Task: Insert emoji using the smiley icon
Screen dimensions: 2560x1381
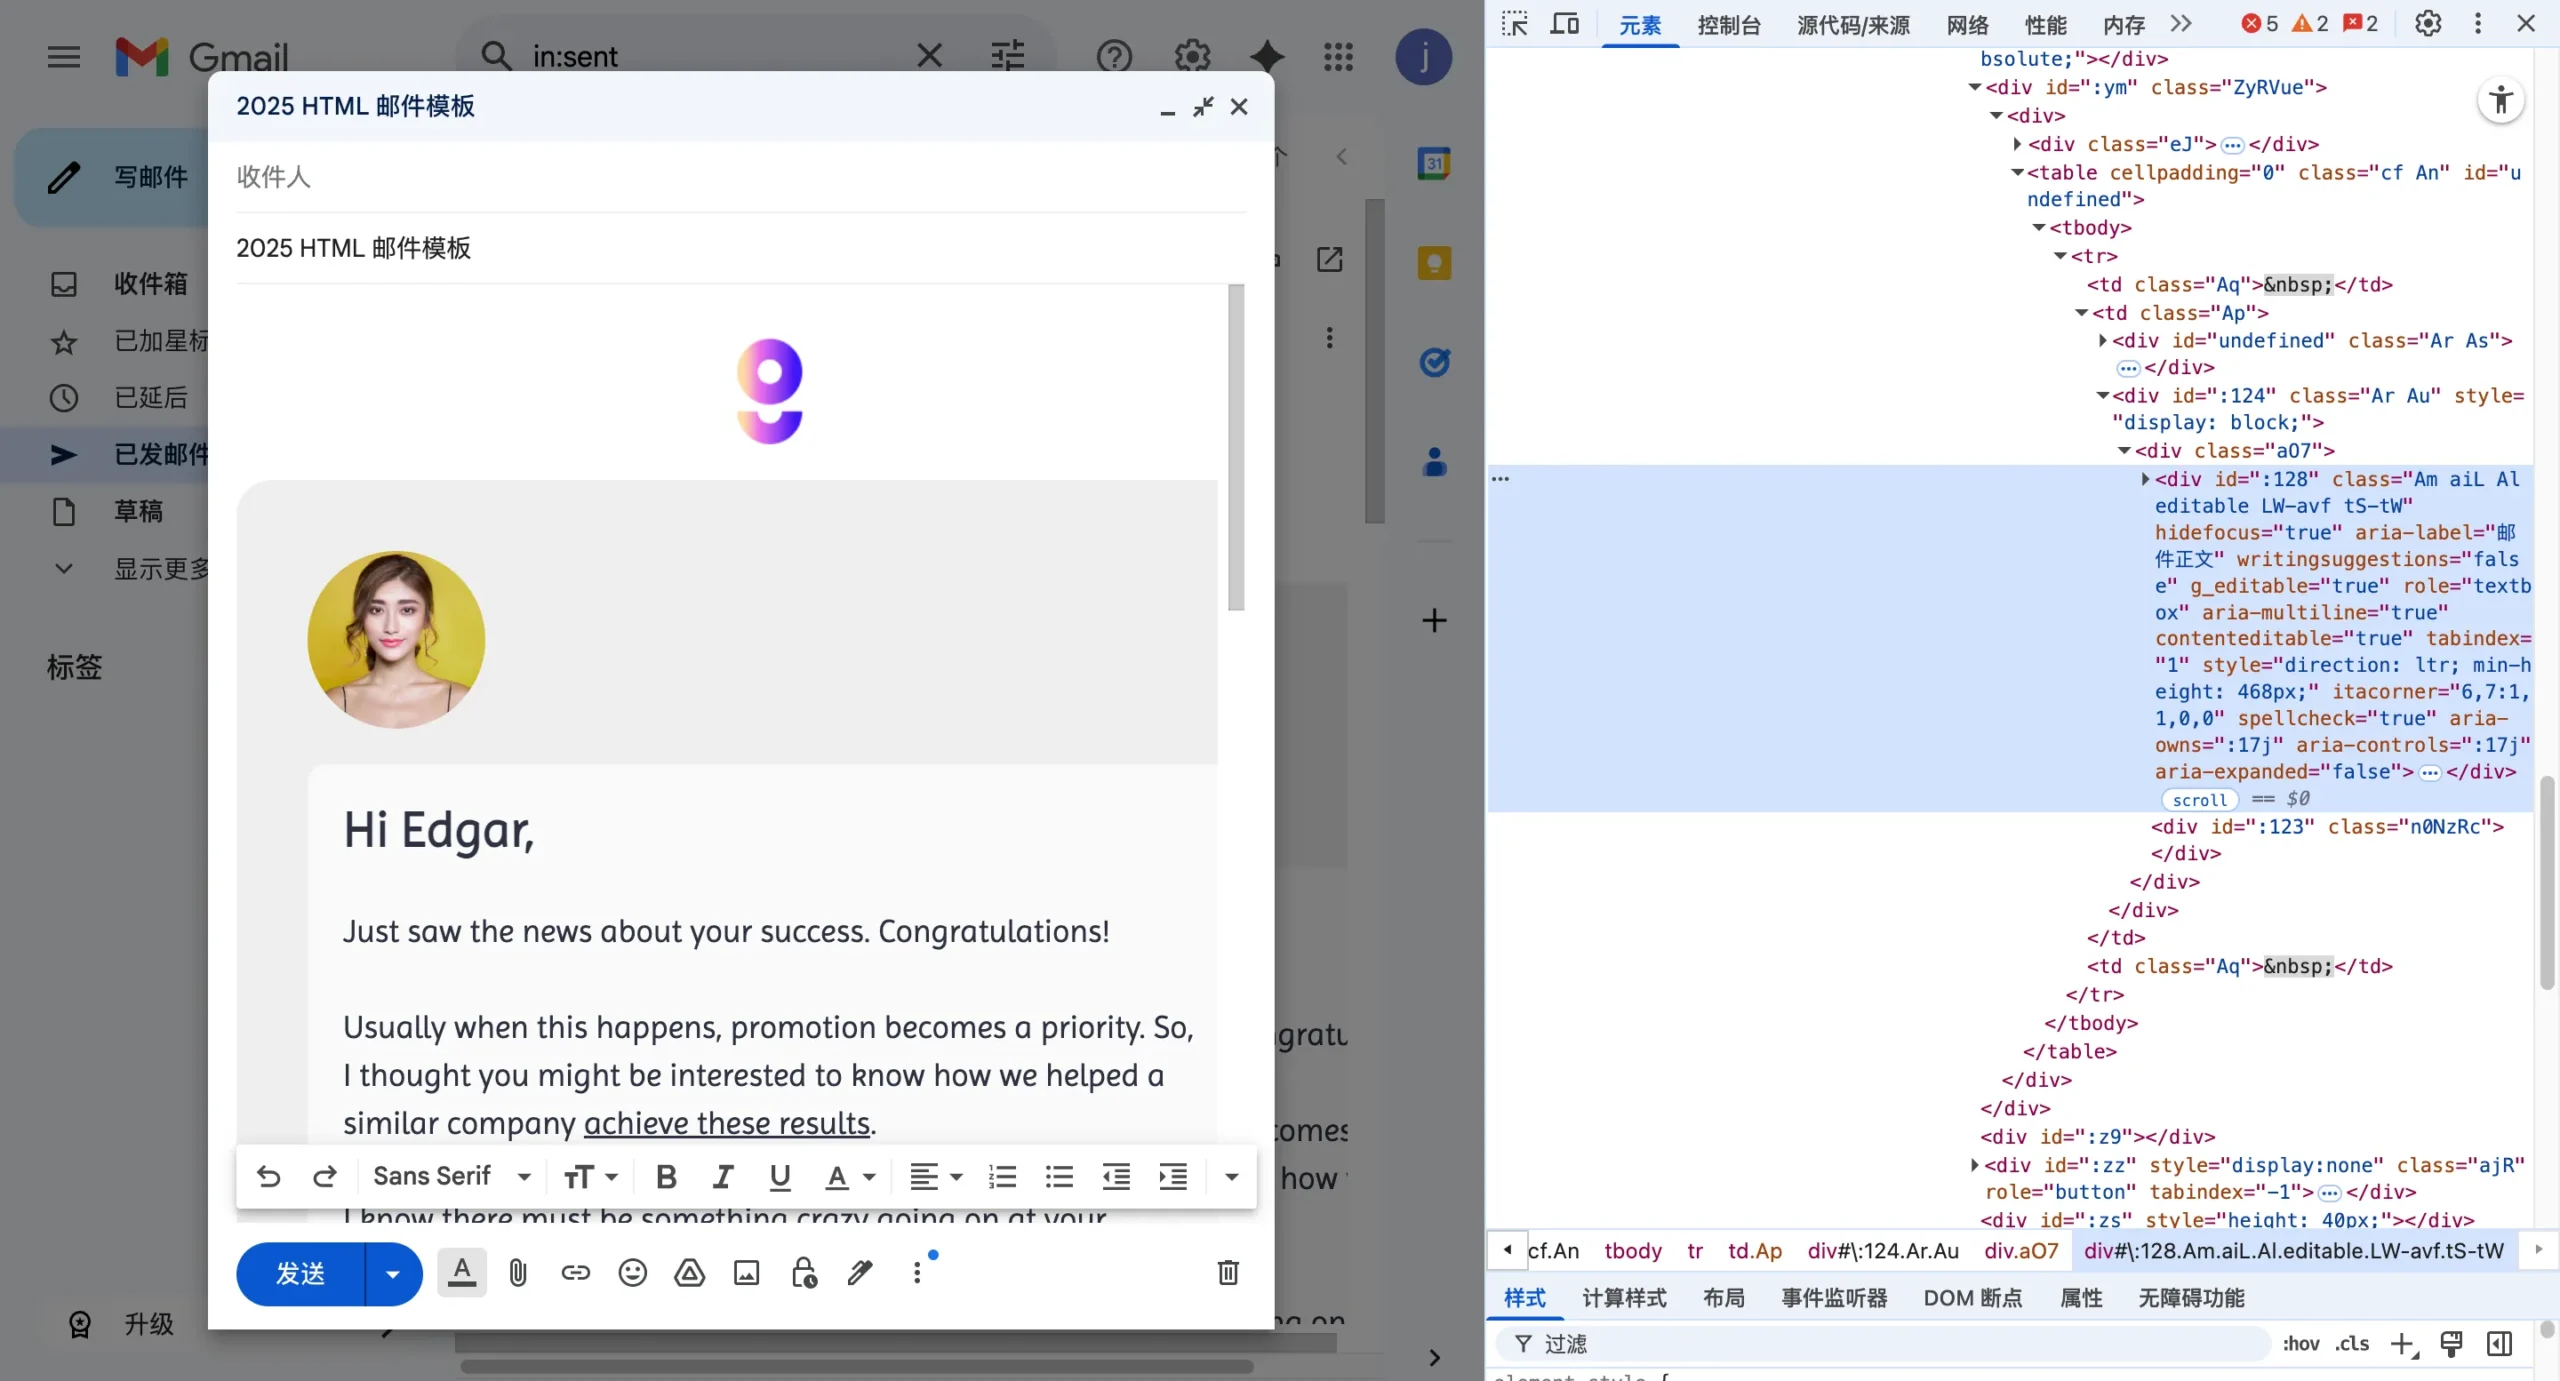Action: (632, 1273)
